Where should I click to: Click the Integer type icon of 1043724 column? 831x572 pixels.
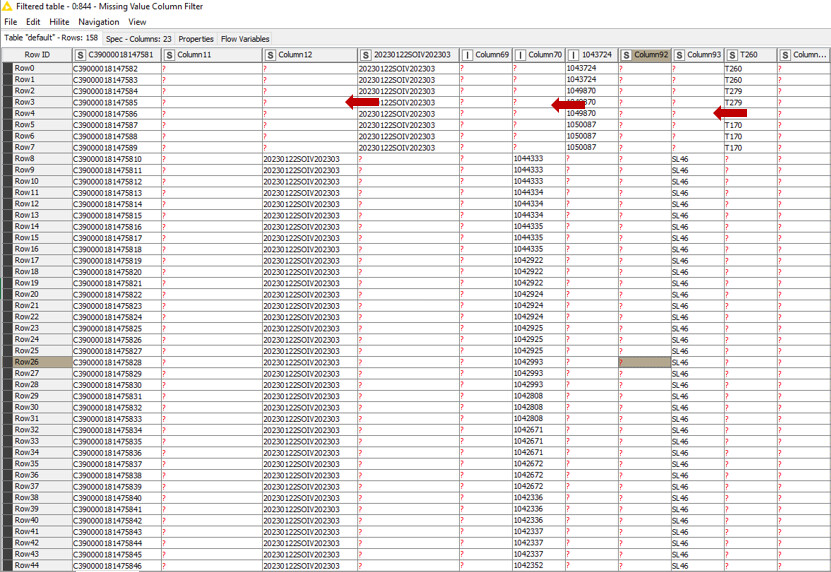click(573, 55)
